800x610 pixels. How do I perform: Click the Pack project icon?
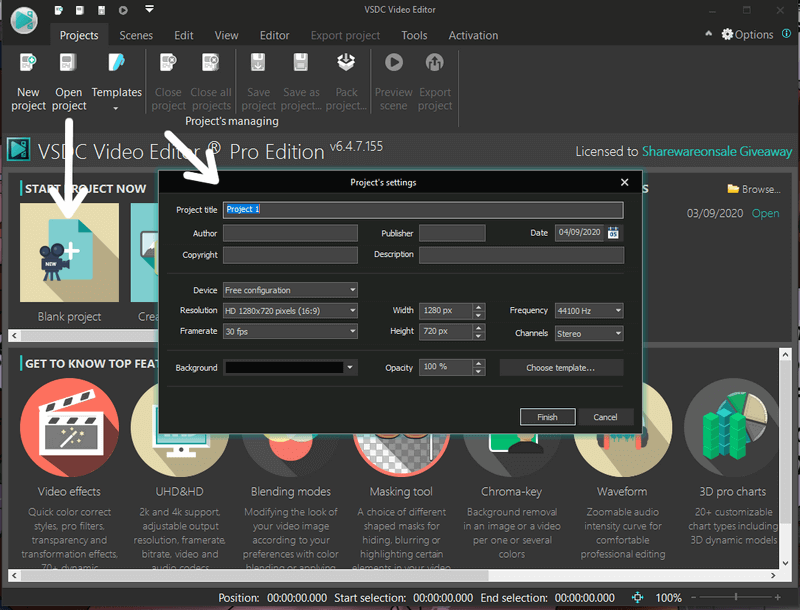[x=346, y=63]
